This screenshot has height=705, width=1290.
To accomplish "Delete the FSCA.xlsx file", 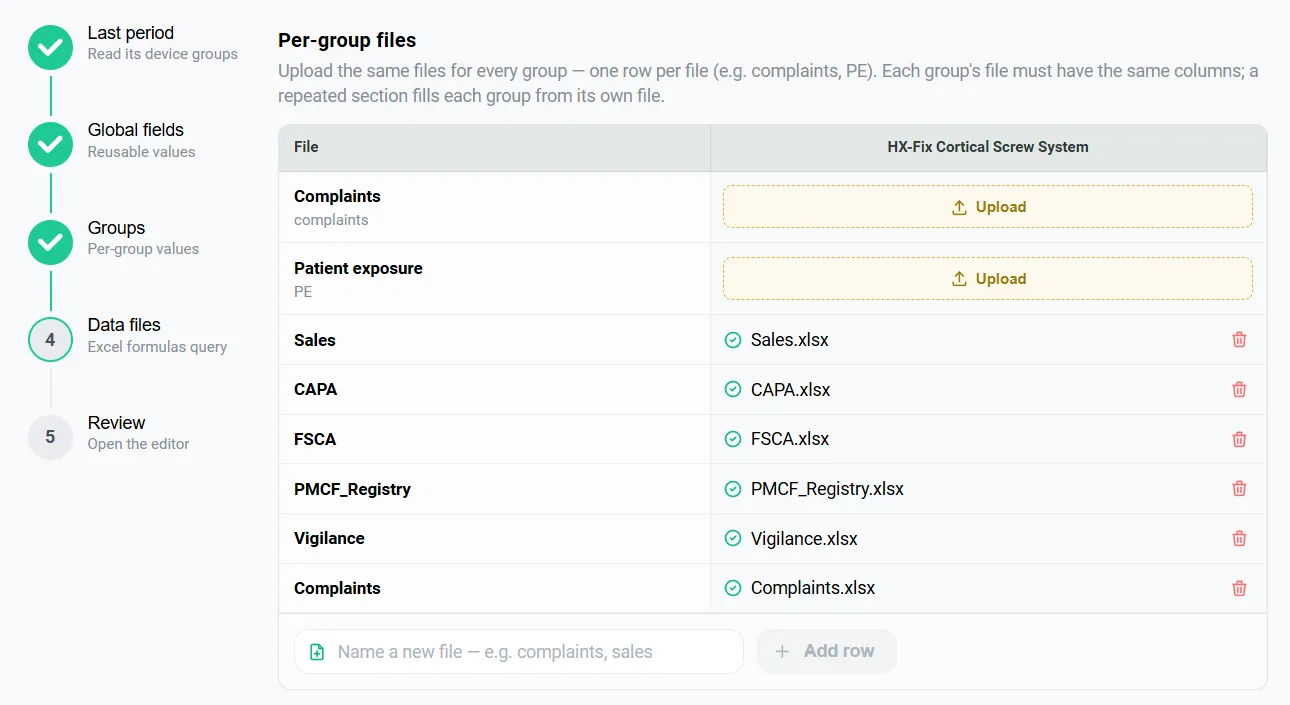I will coord(1239,439).
